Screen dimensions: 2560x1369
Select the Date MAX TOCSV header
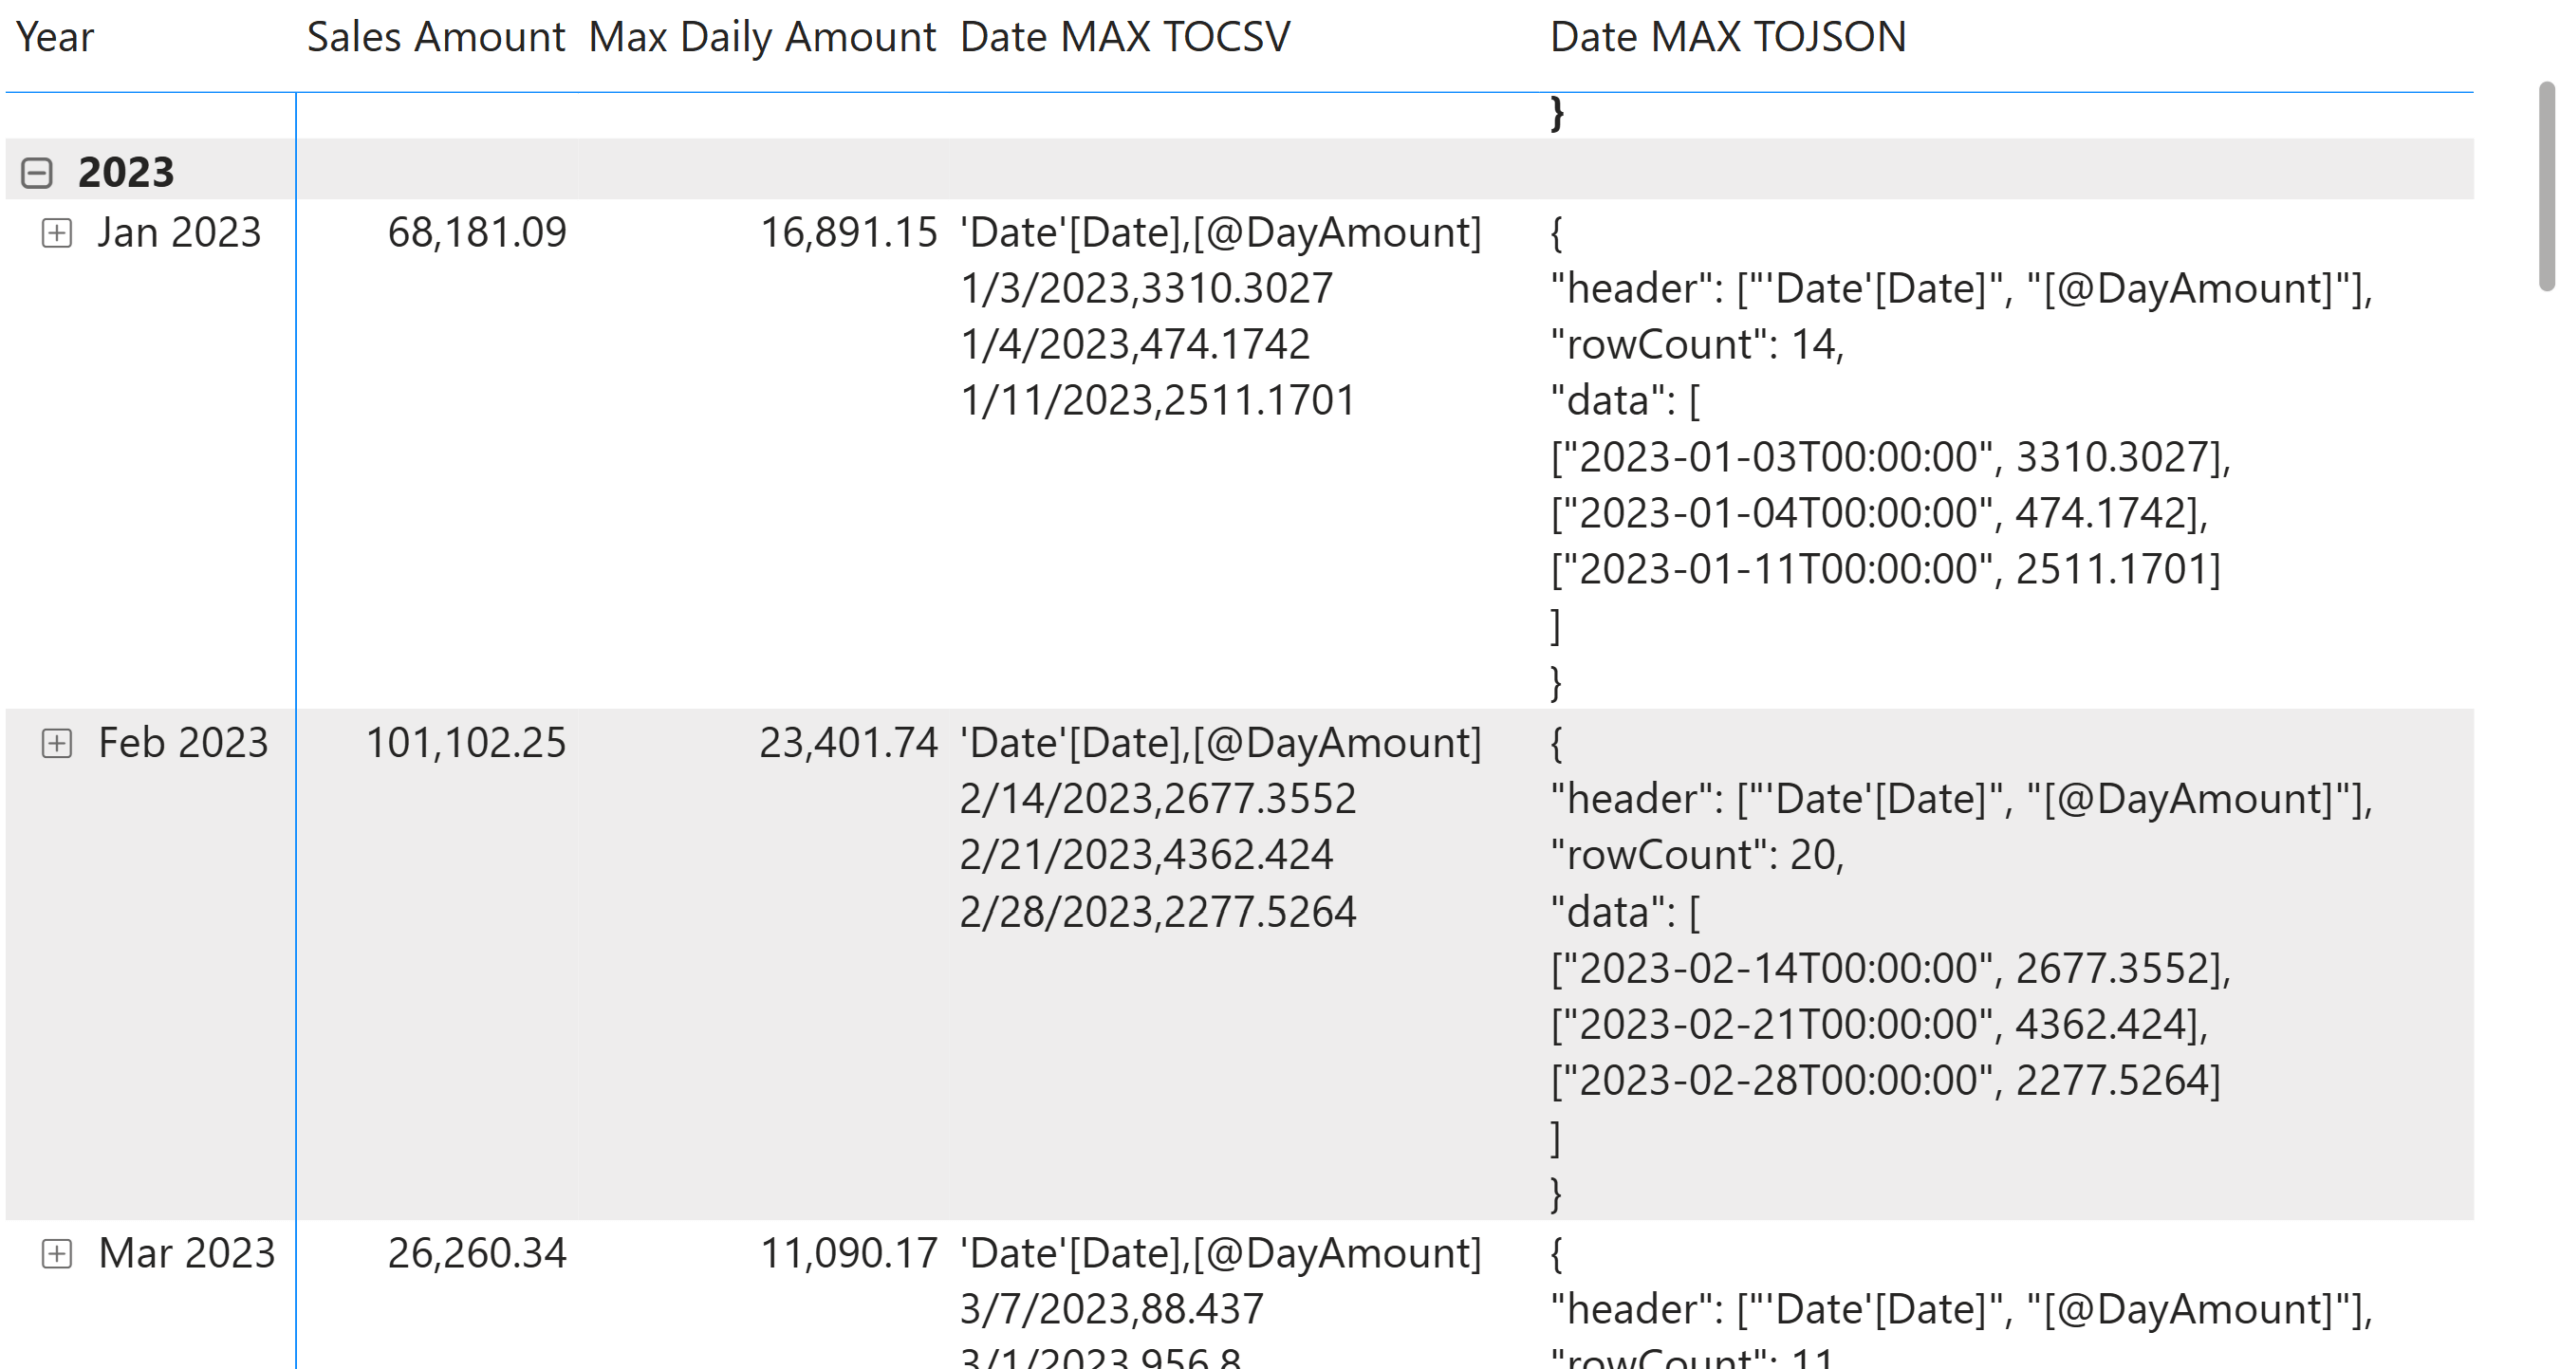click(1125, 38)
